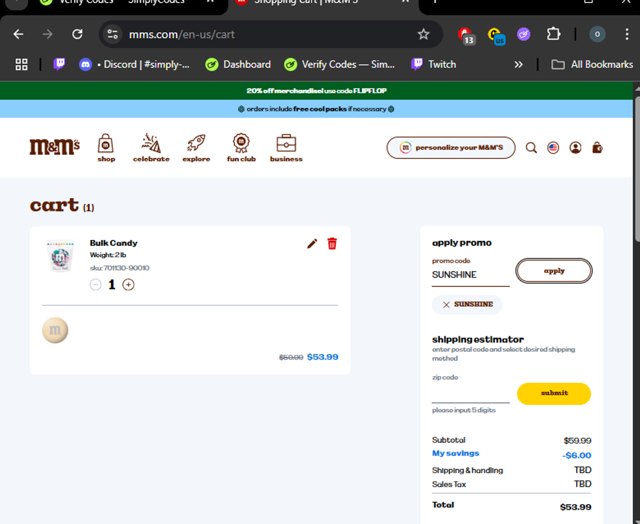Open site information icon in address bar
Image resolution: width=640 pixels, height=524 pixels.
(x=112, y=34)
